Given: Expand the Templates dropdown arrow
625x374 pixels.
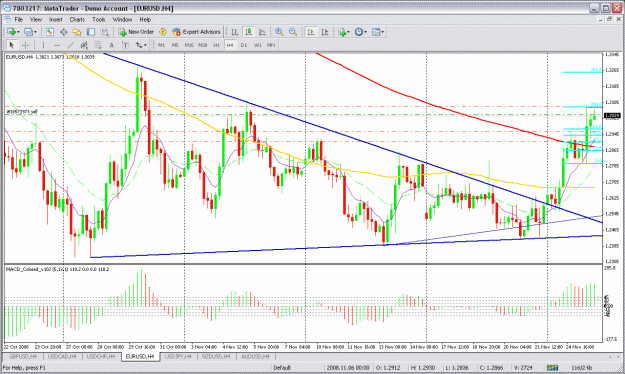Looking at the screenshot, I should 382,32.
